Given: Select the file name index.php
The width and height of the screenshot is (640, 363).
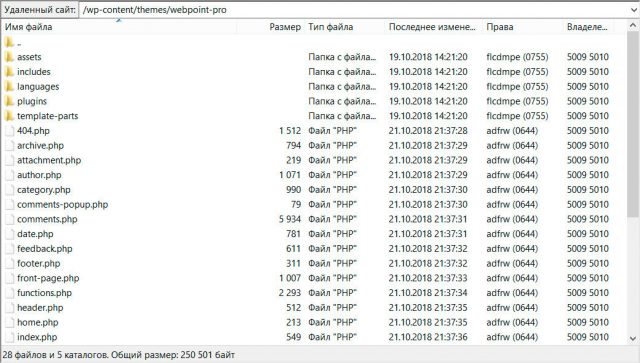Looking at the screenshot, I should coord(37,337).
